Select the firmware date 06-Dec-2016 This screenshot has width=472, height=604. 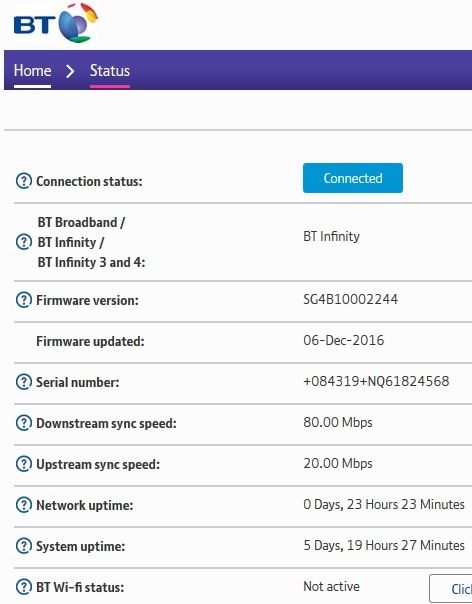click(x=344, y=340)
